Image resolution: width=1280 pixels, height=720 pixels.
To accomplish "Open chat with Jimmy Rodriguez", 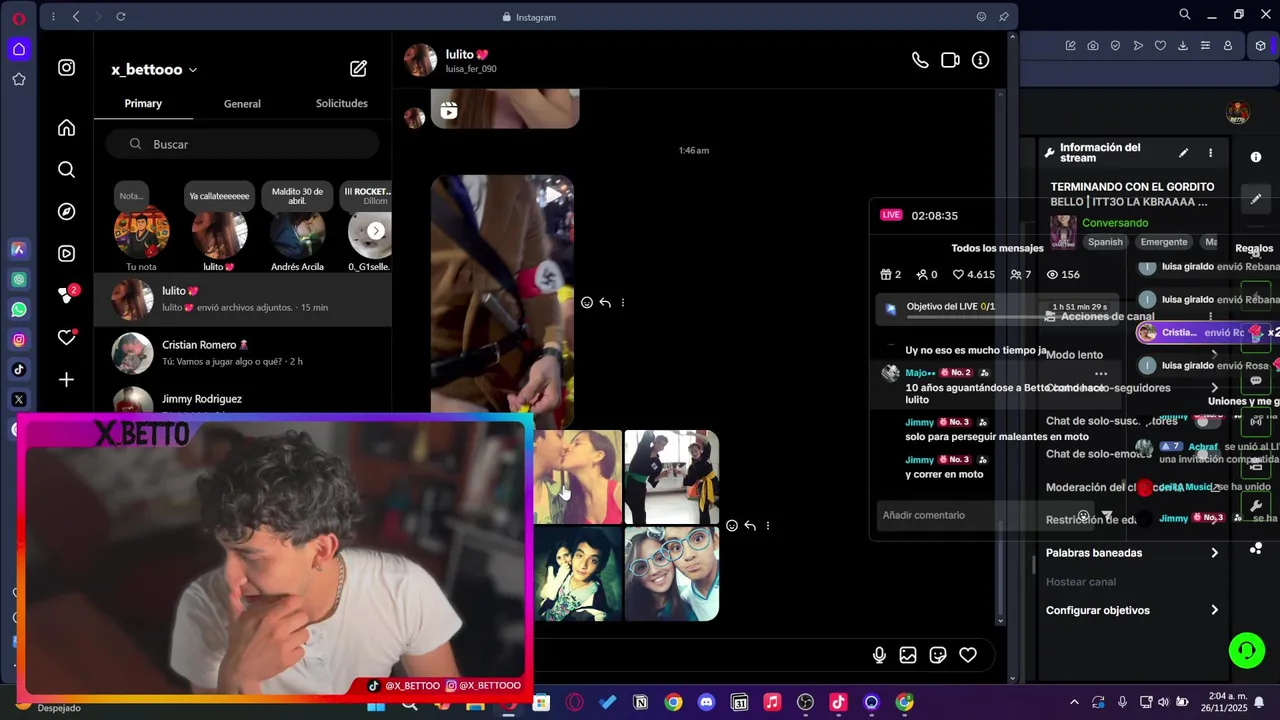I will click(x=243, y=400).
